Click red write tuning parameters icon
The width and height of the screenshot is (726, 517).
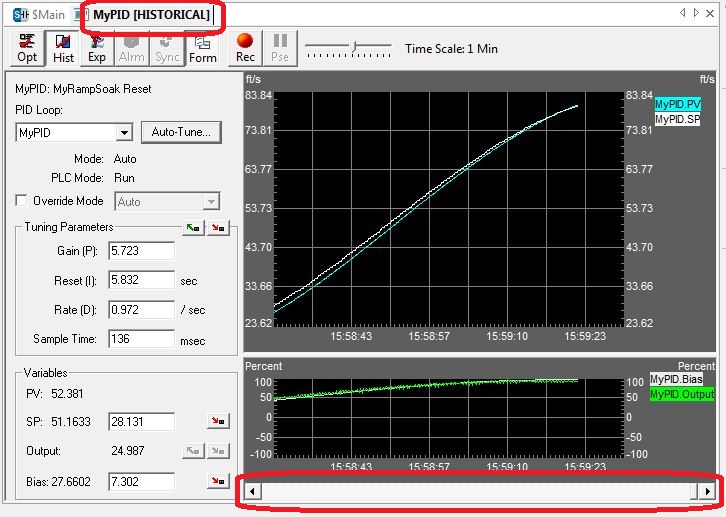(217, 228)
